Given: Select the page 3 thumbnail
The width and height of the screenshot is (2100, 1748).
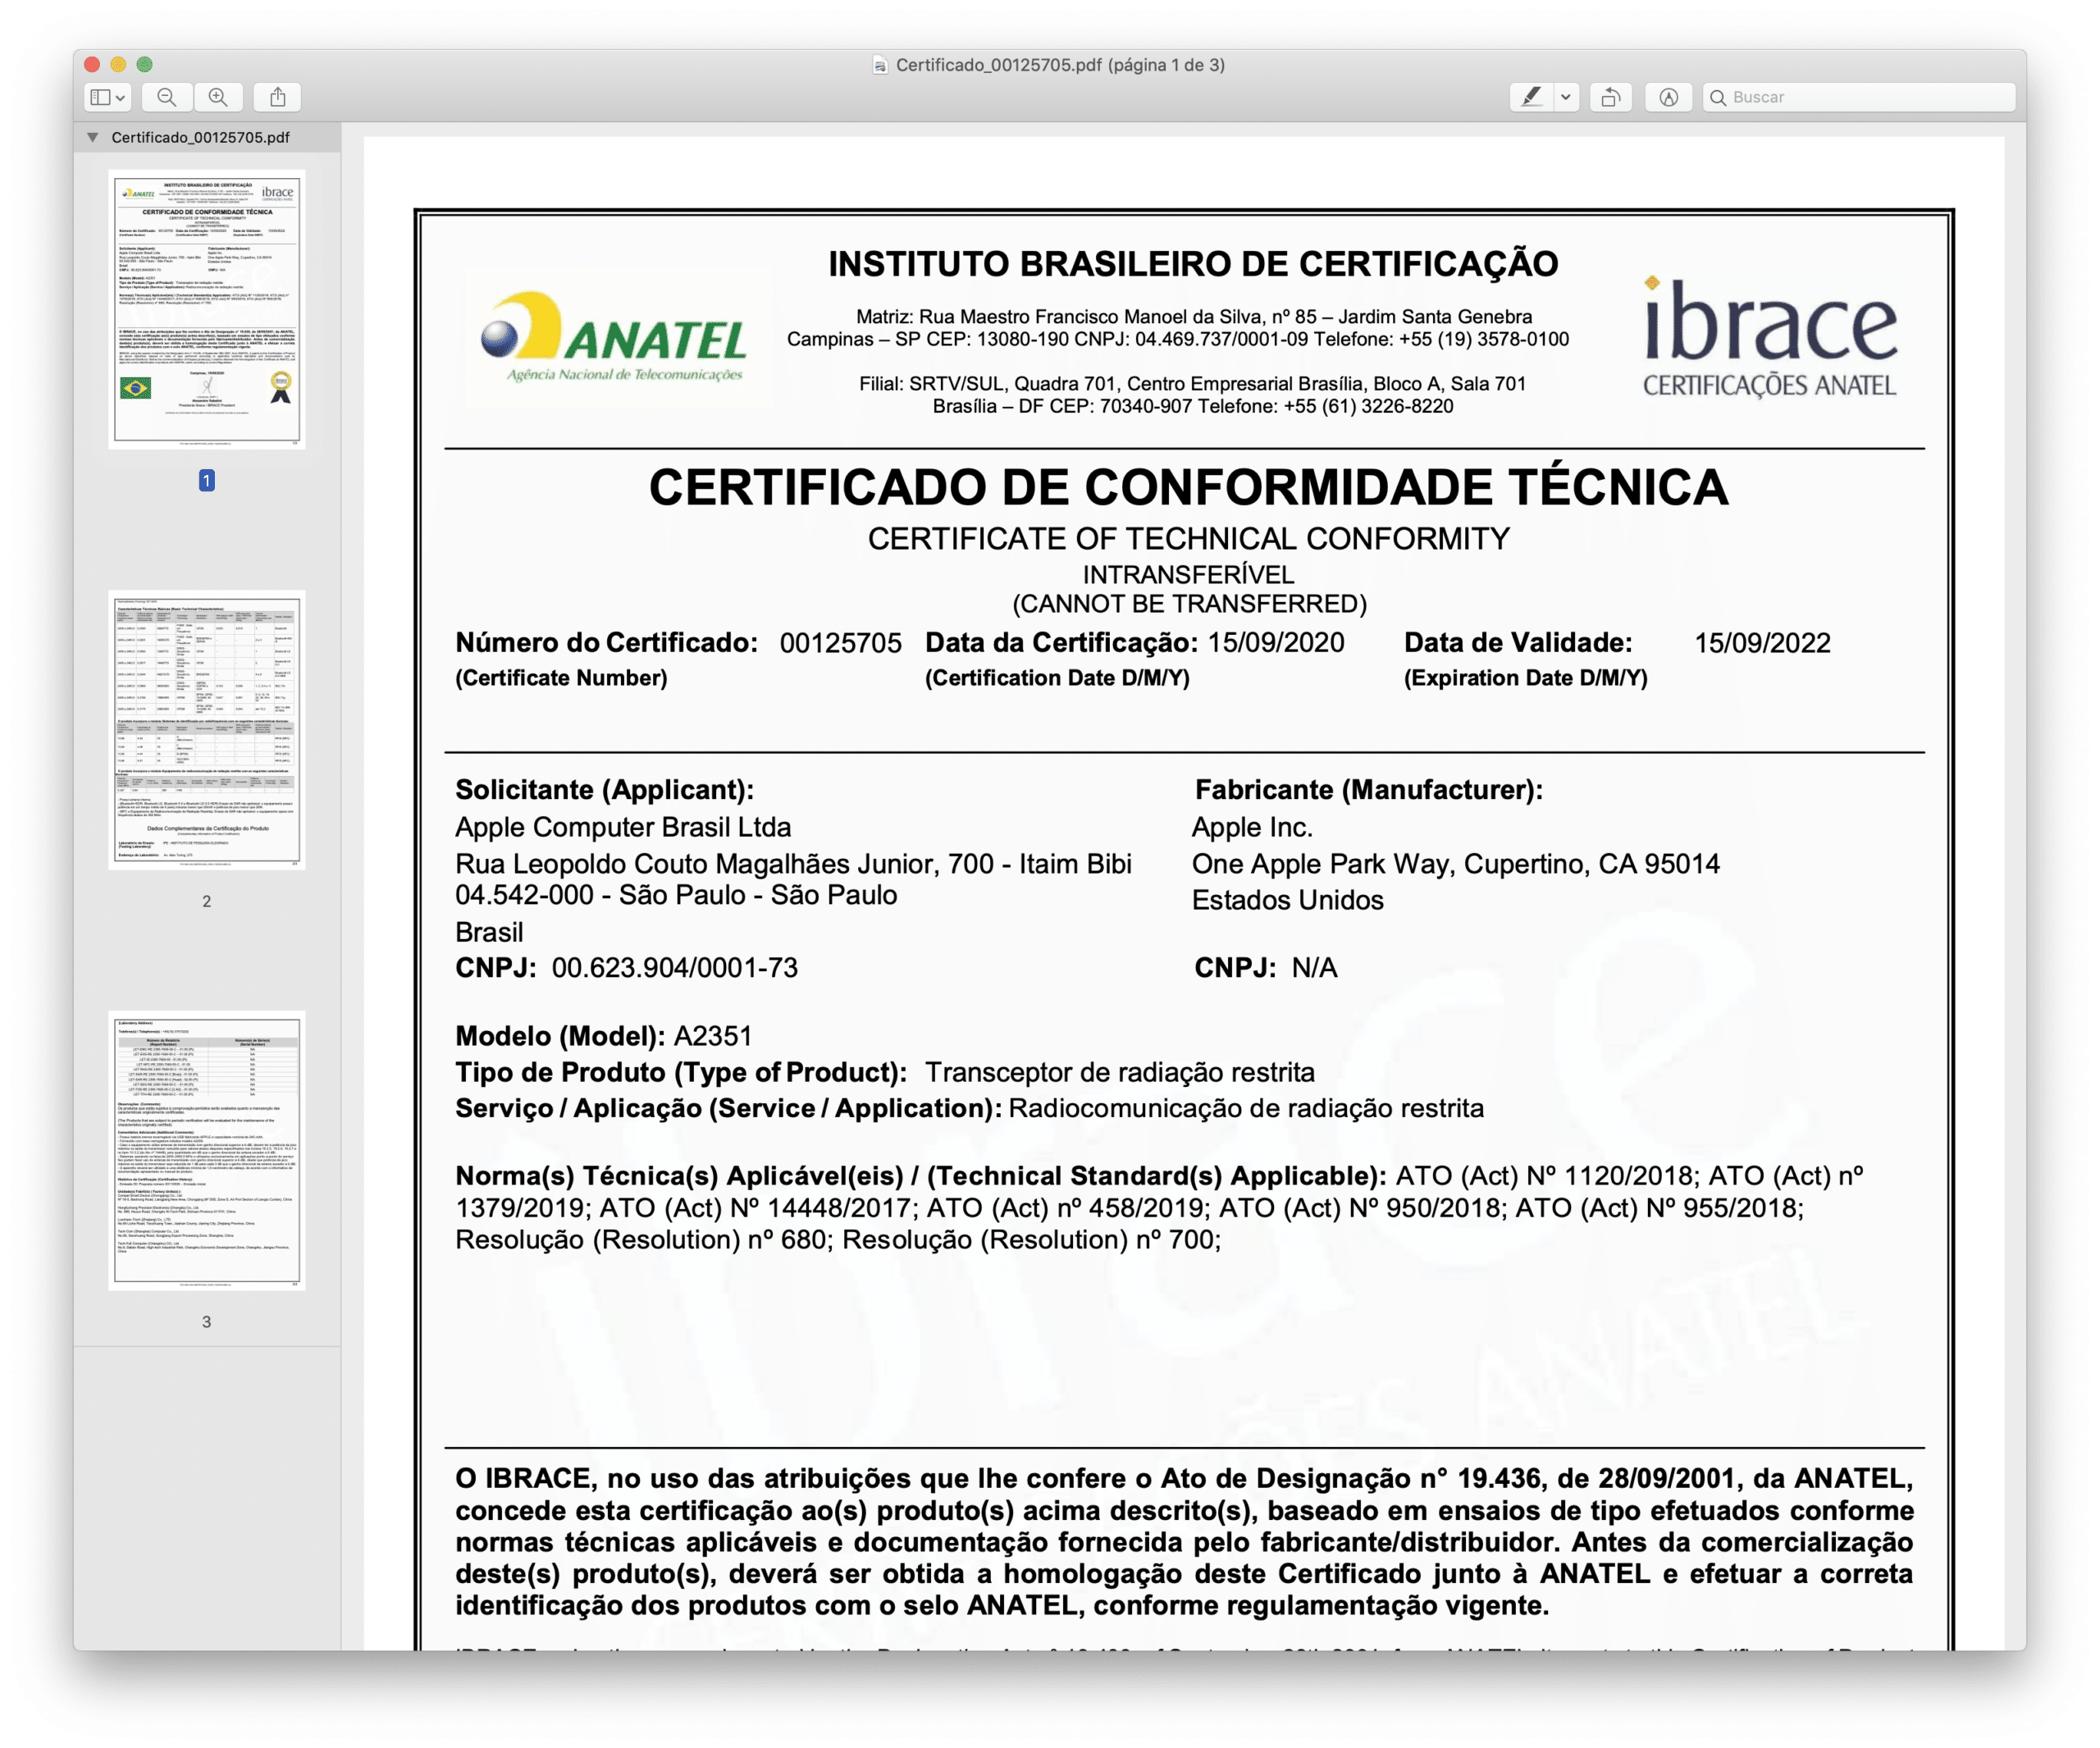Looking at the screenshot, I should coord(207,1150).
